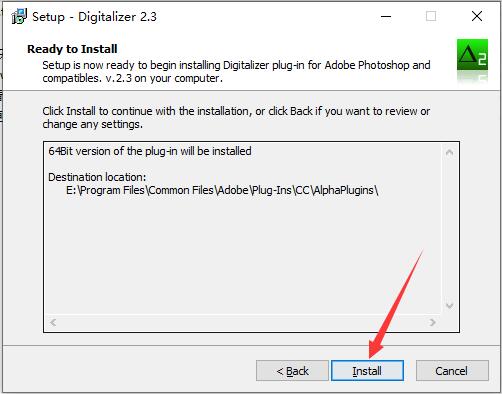Click the vertical scrollbar track in summary box
502x394 pixels.
(x=449, y=229)
